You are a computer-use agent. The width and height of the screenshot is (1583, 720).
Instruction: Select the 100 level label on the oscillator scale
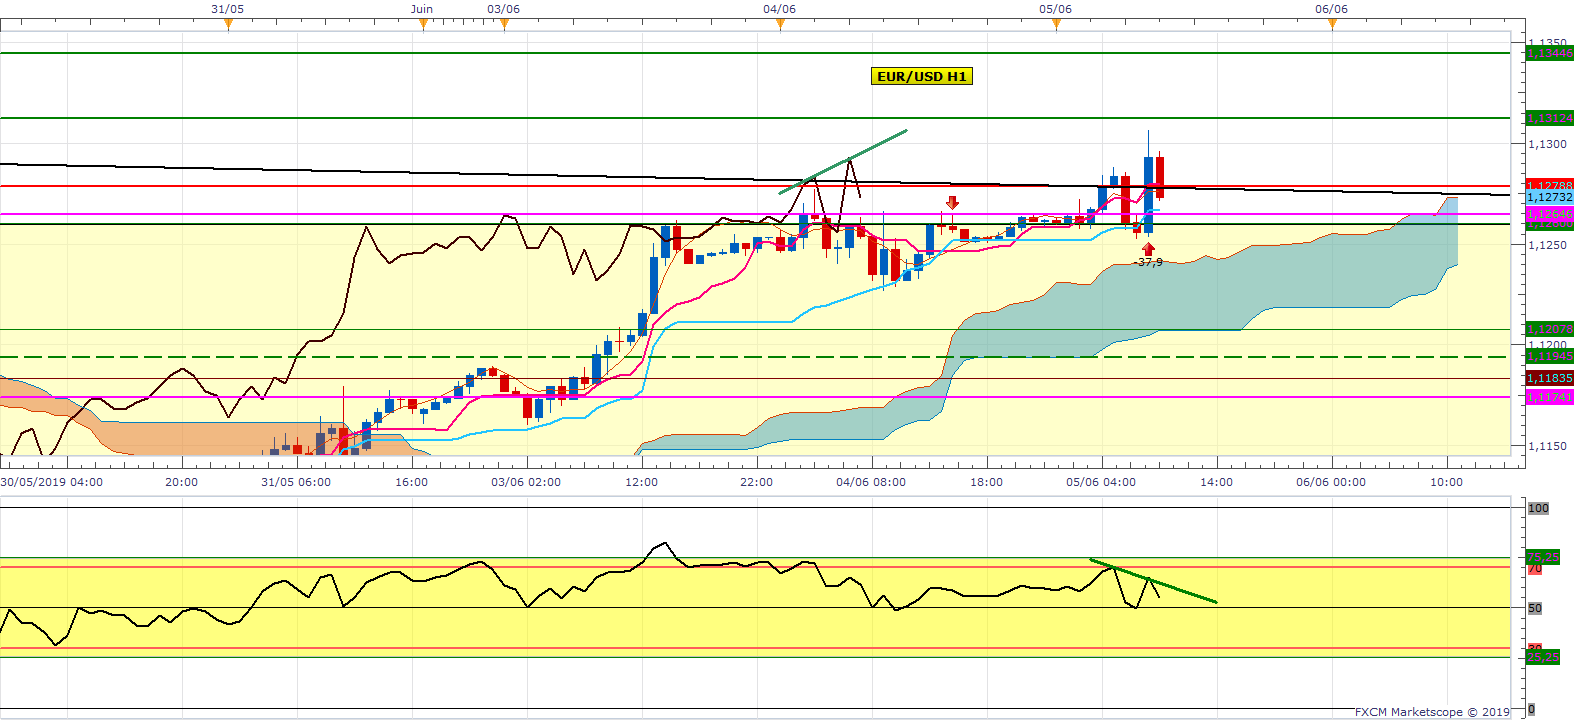click(1538, 508)
